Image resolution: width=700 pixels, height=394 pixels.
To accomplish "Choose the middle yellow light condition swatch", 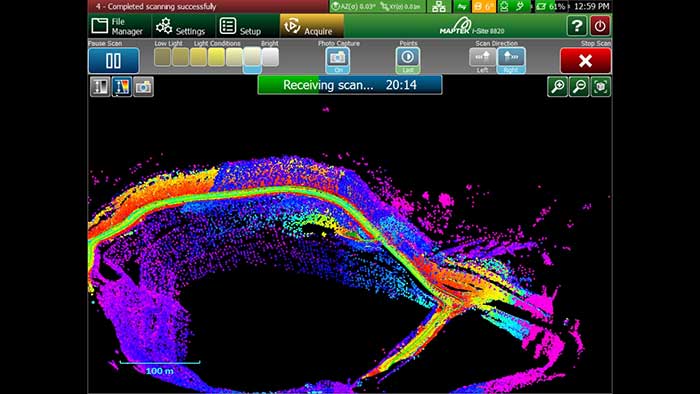I will tap(216, 57).
